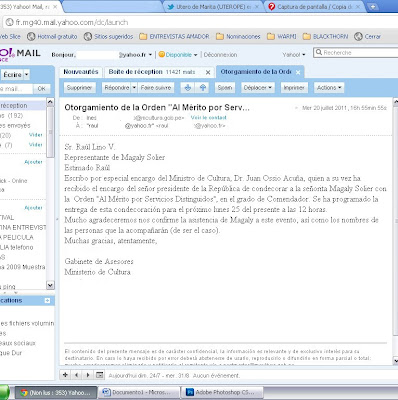Open the Actions dropdown menu

pos(329,88)
